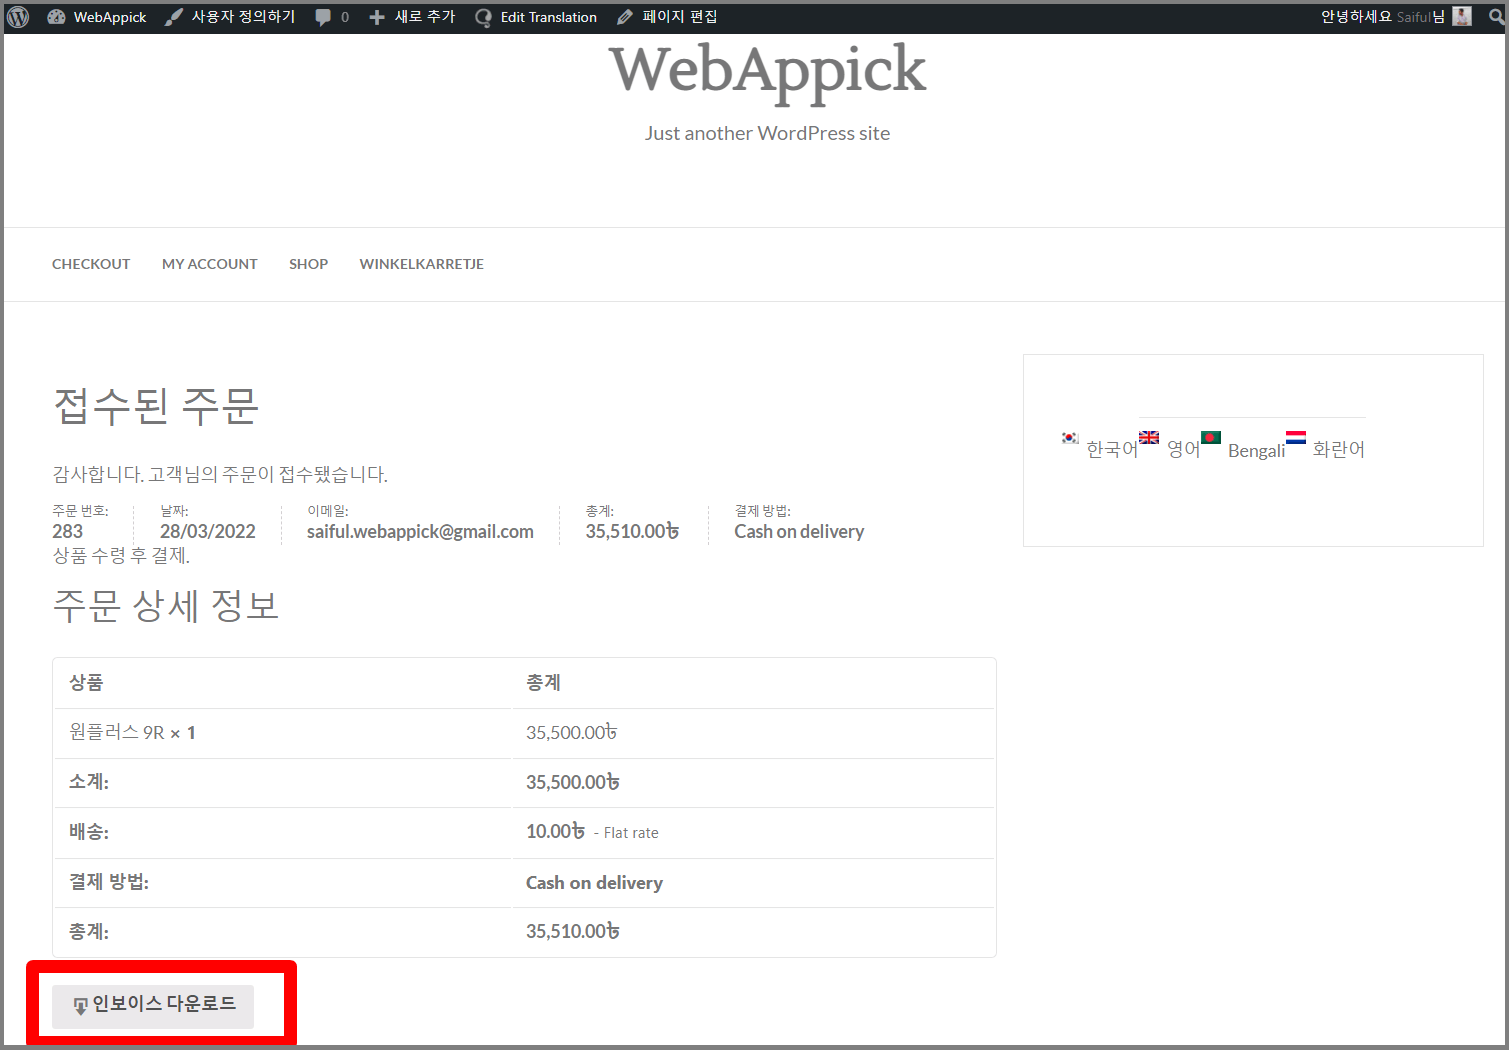The image size is (1509, 1051).
Task: Select the date 28/03/2022
Action: coord(208,532)
